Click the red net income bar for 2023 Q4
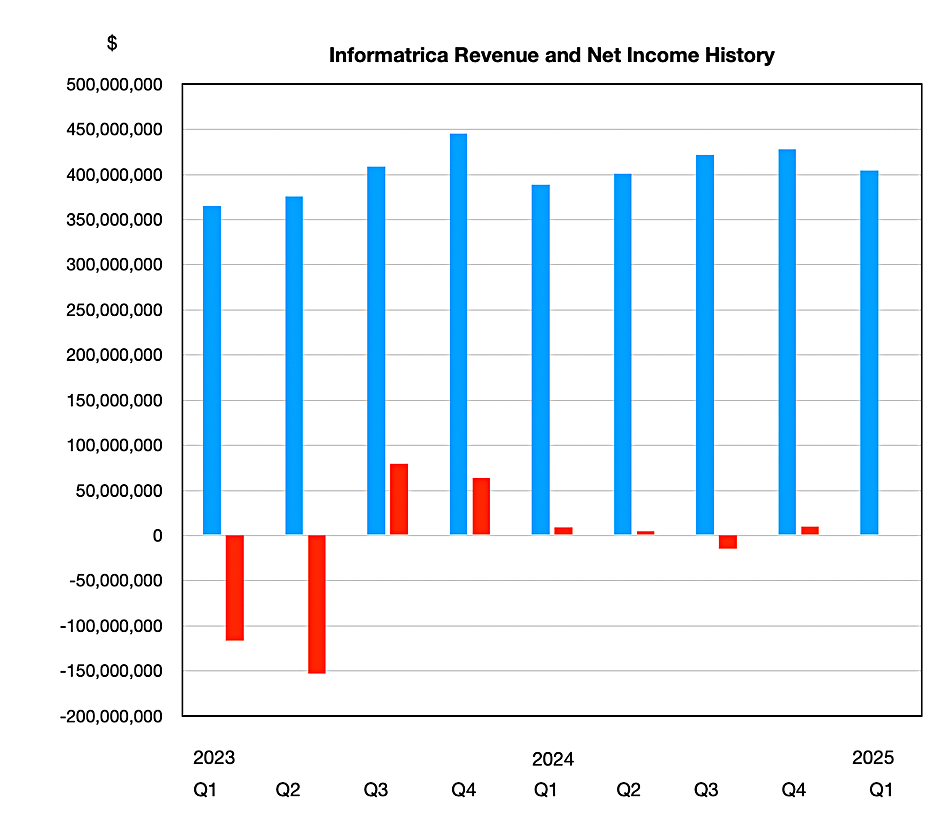950x830 pixels. coord(481,506)
